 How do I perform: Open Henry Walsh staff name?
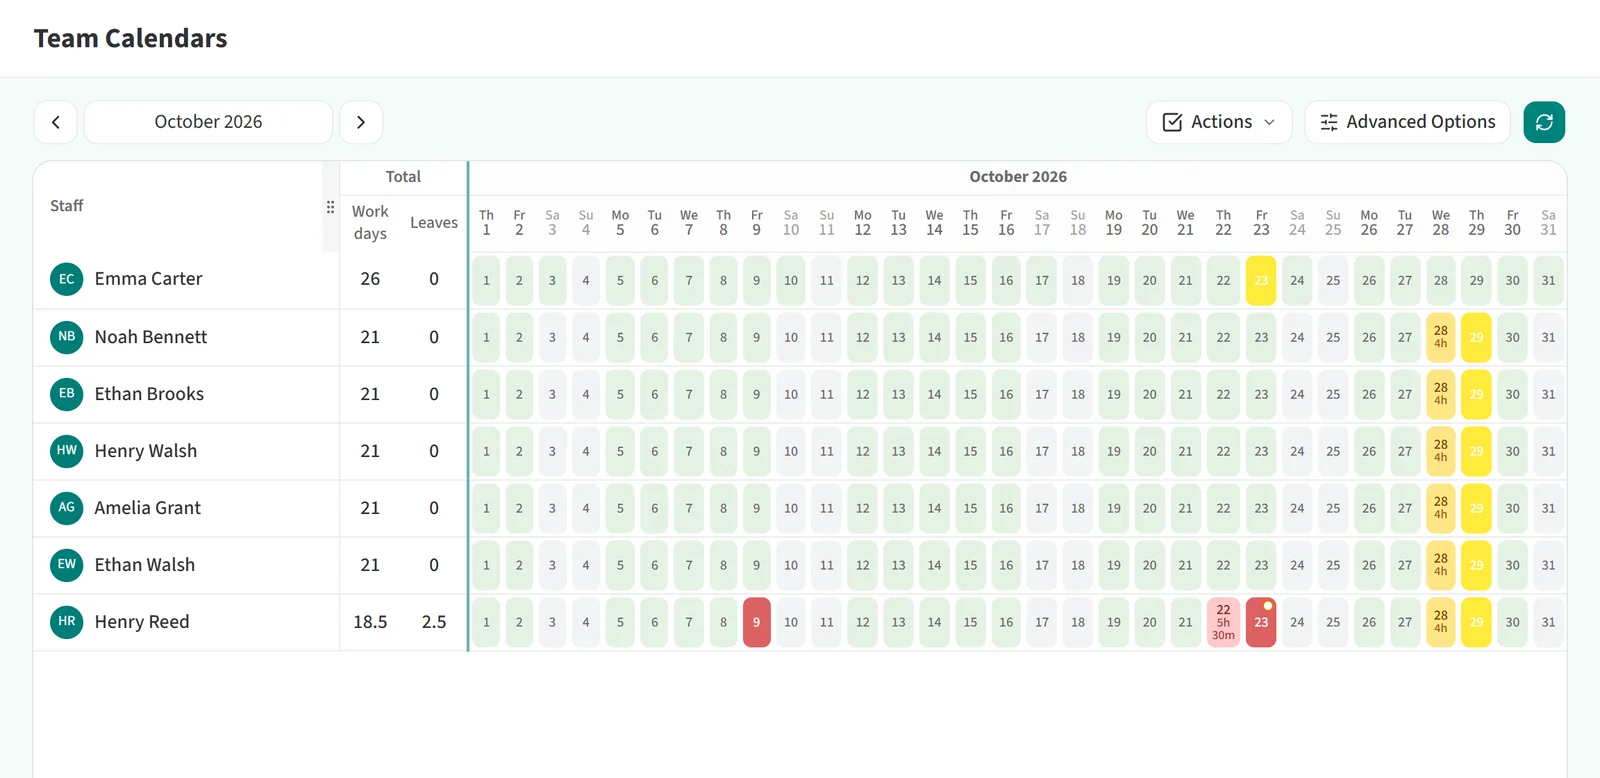[x=146, y=451]
